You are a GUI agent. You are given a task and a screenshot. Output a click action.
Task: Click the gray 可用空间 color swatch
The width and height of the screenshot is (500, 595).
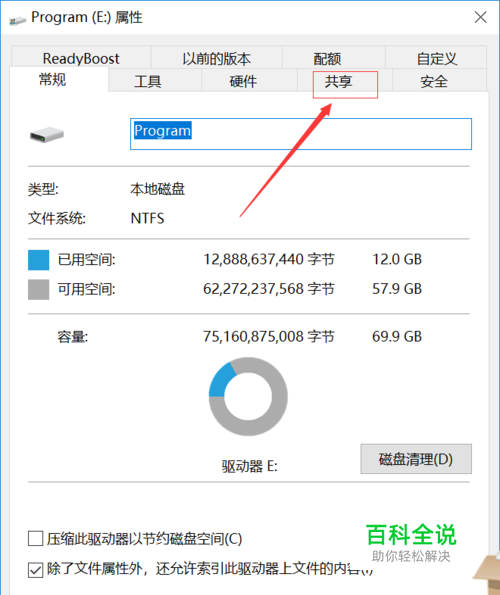39,290
